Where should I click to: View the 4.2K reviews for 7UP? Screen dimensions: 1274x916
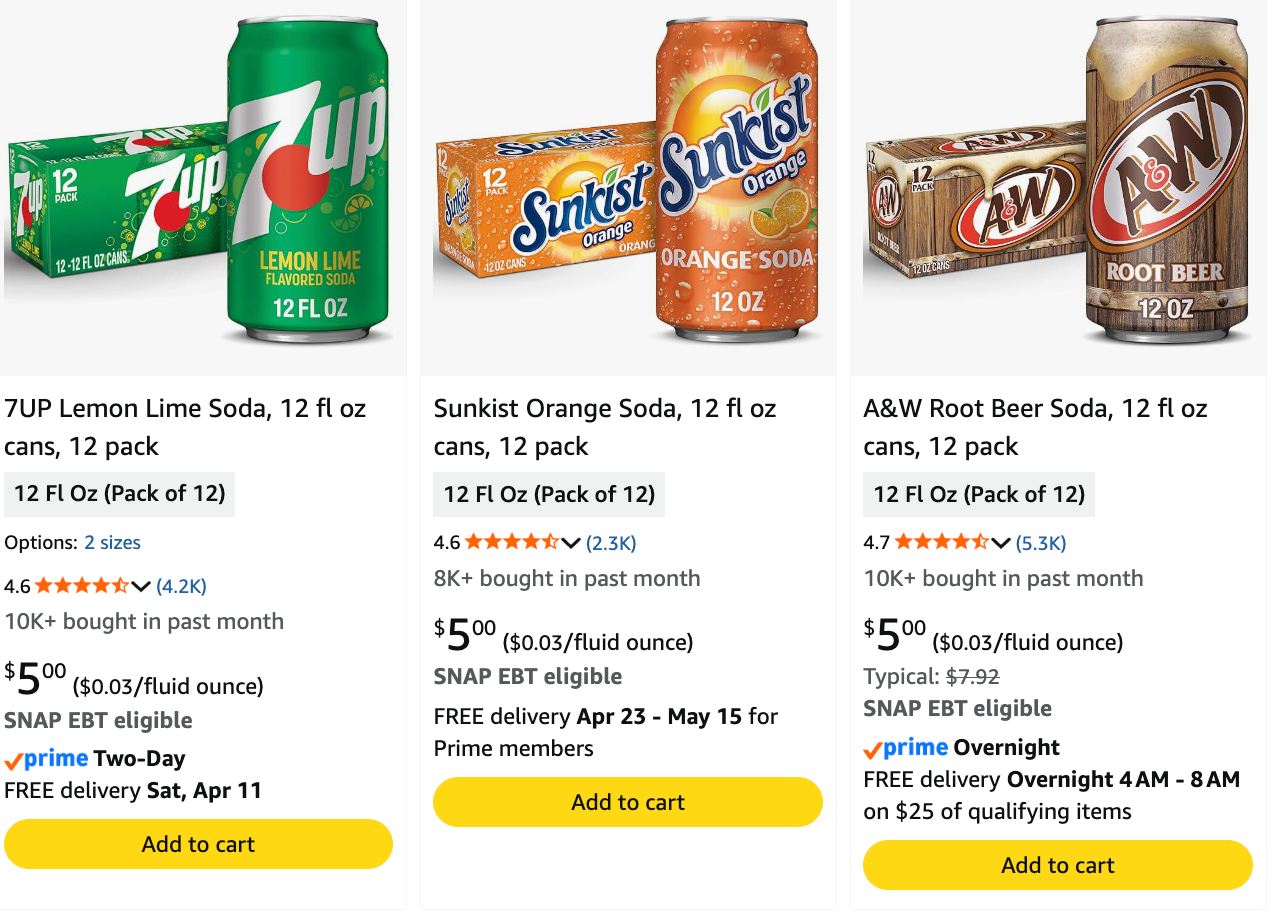[x=181, y=586]
